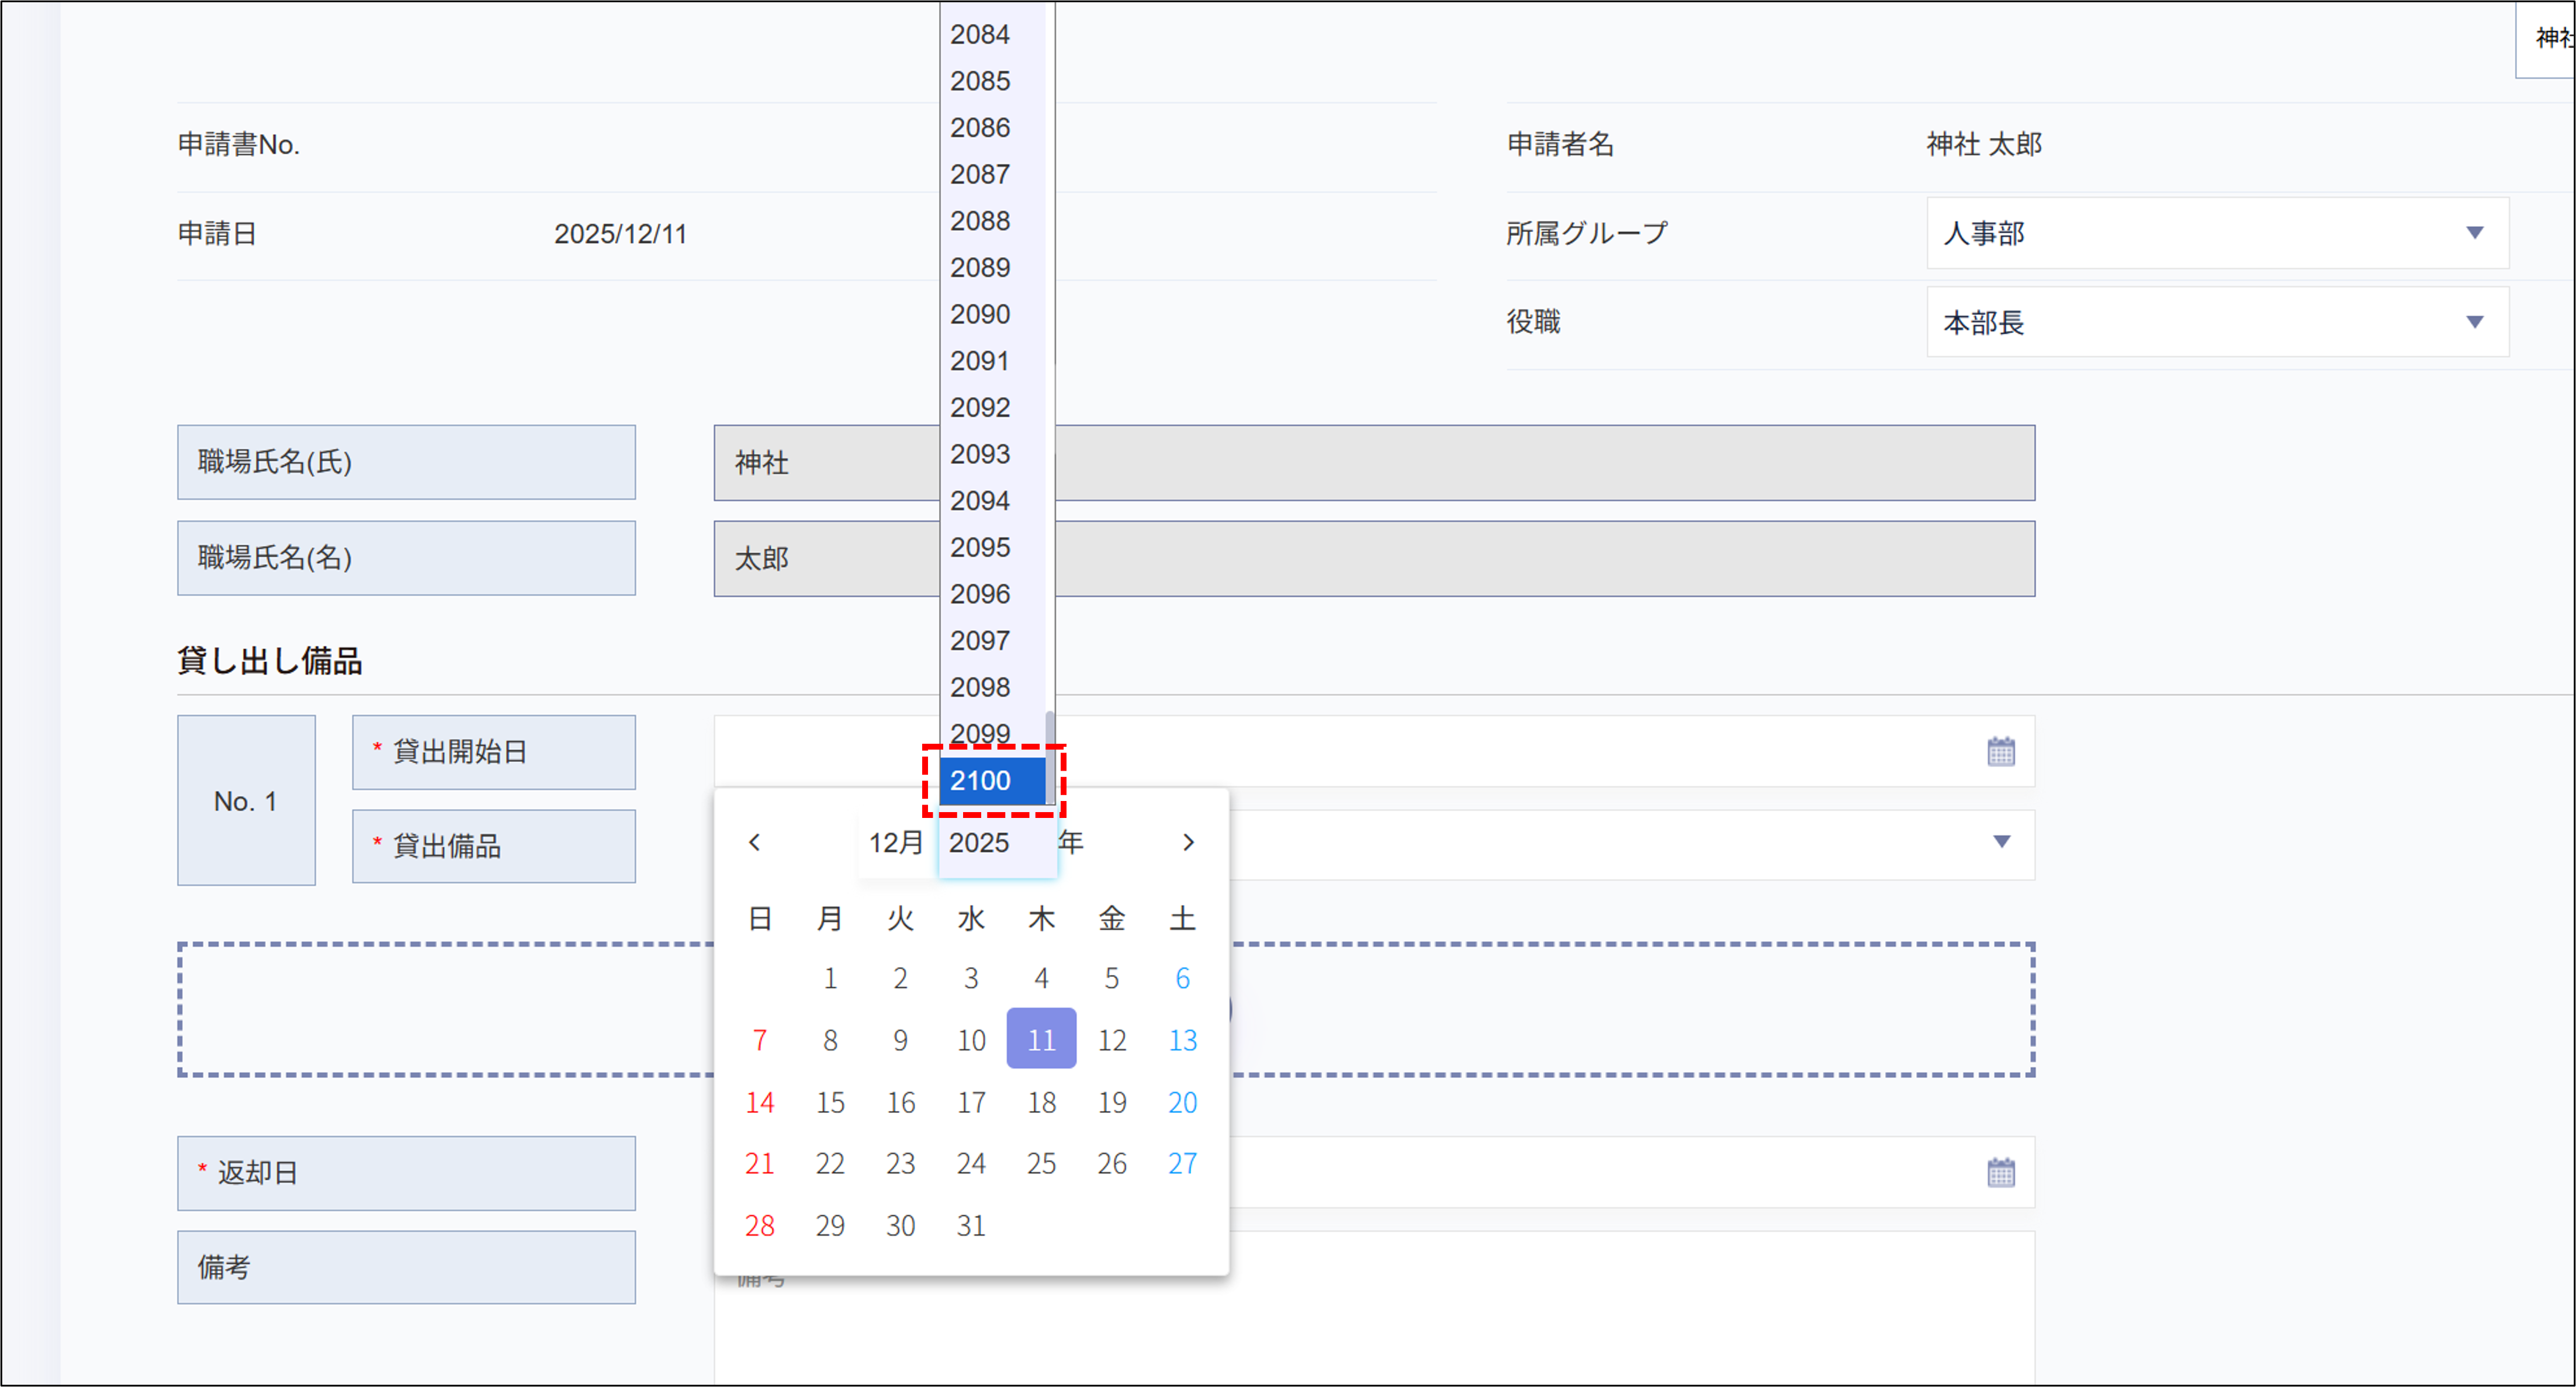2576x1387 pixels.
Task: Select year 2084 in the year list
Action: (981, 33)
